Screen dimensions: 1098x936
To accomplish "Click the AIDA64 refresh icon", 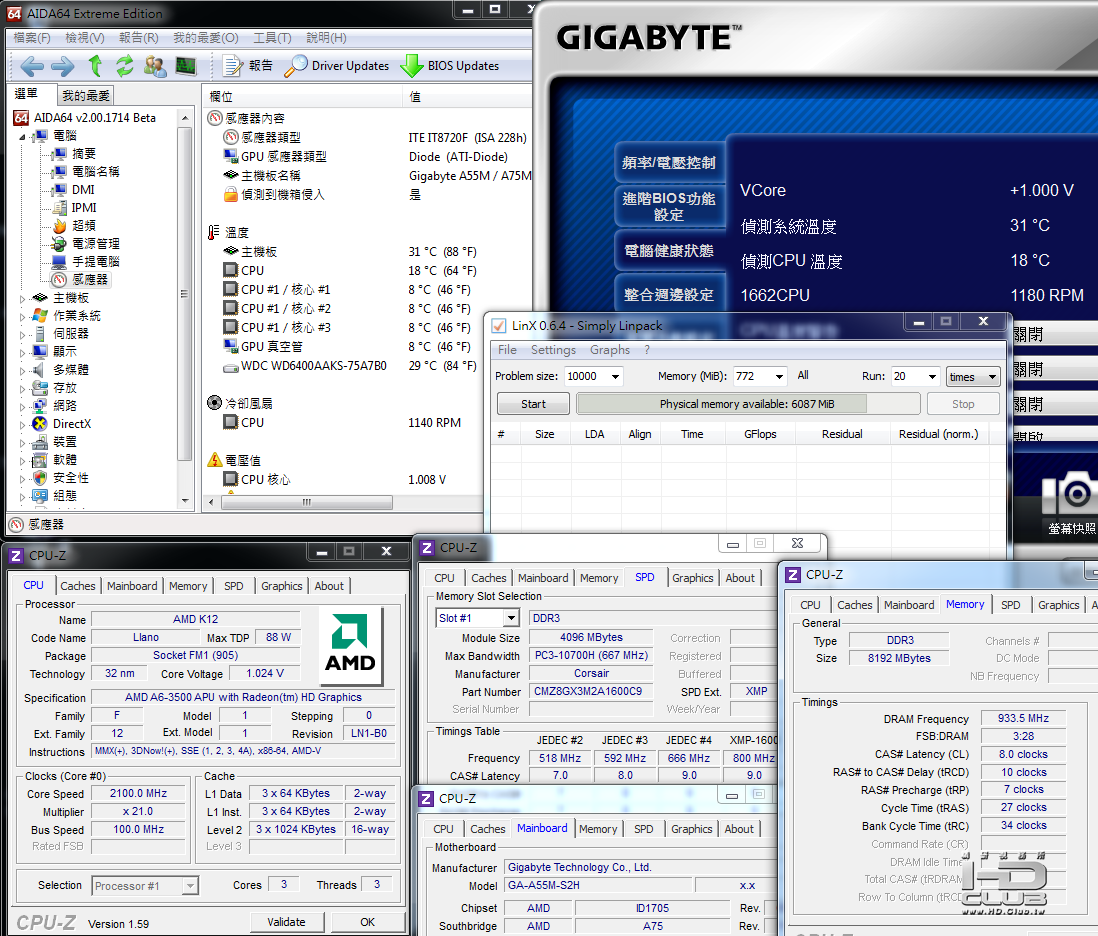I will pyautogui.click(x=125, y=66).
